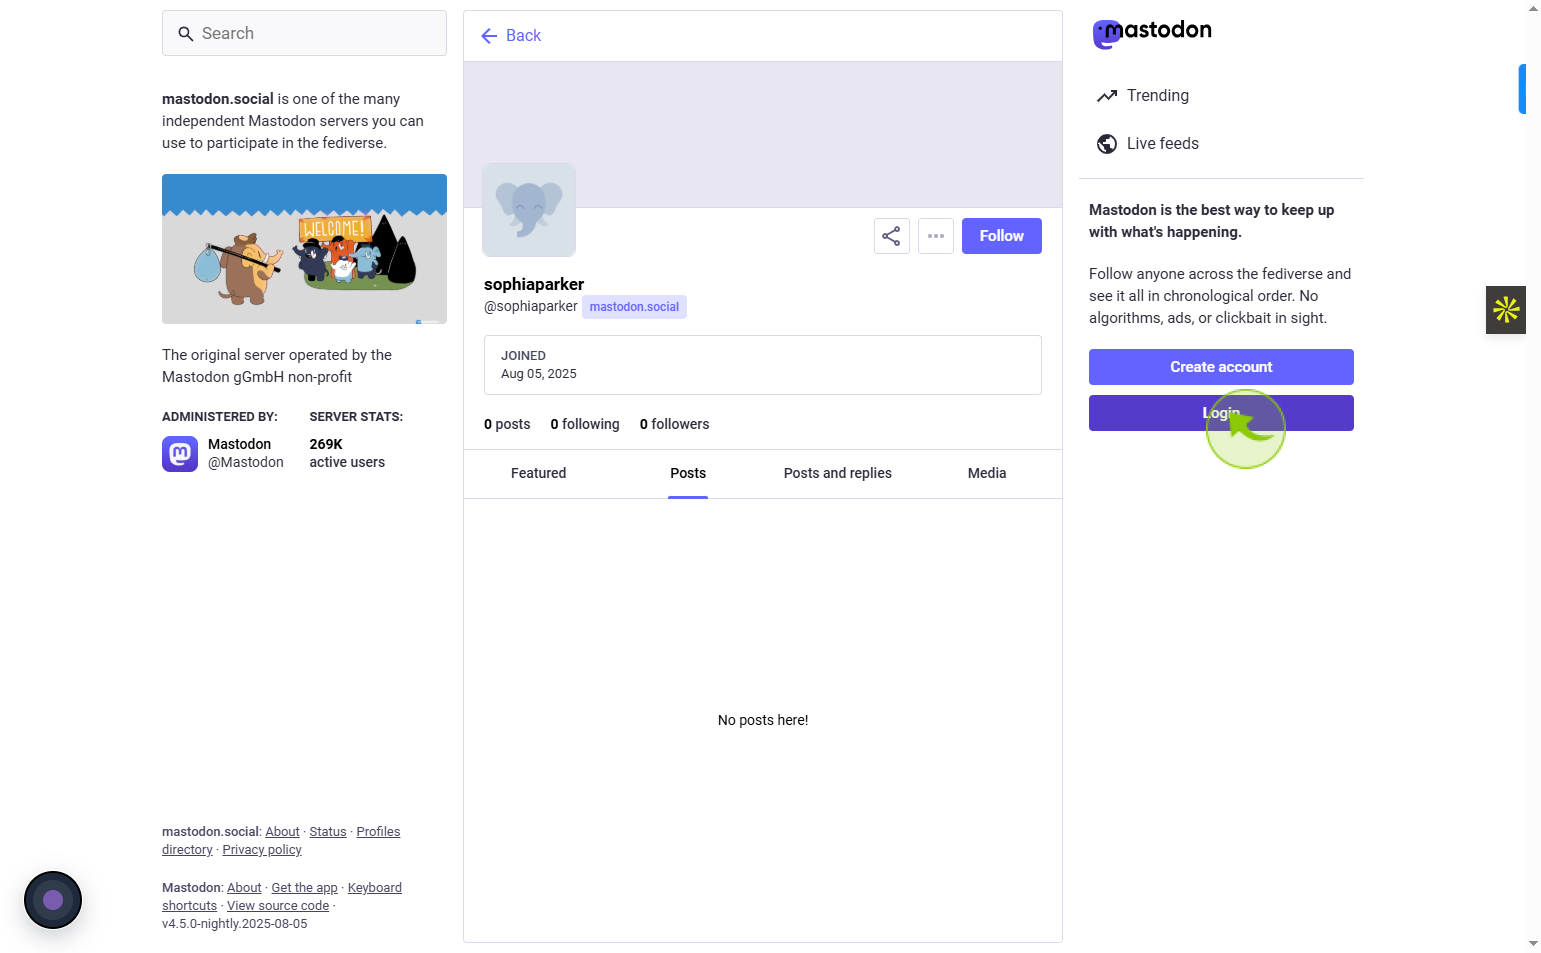The width and height of the screenshot is (1541, 953).
Task: Select the Posts tab
Action: pos(688,474)
